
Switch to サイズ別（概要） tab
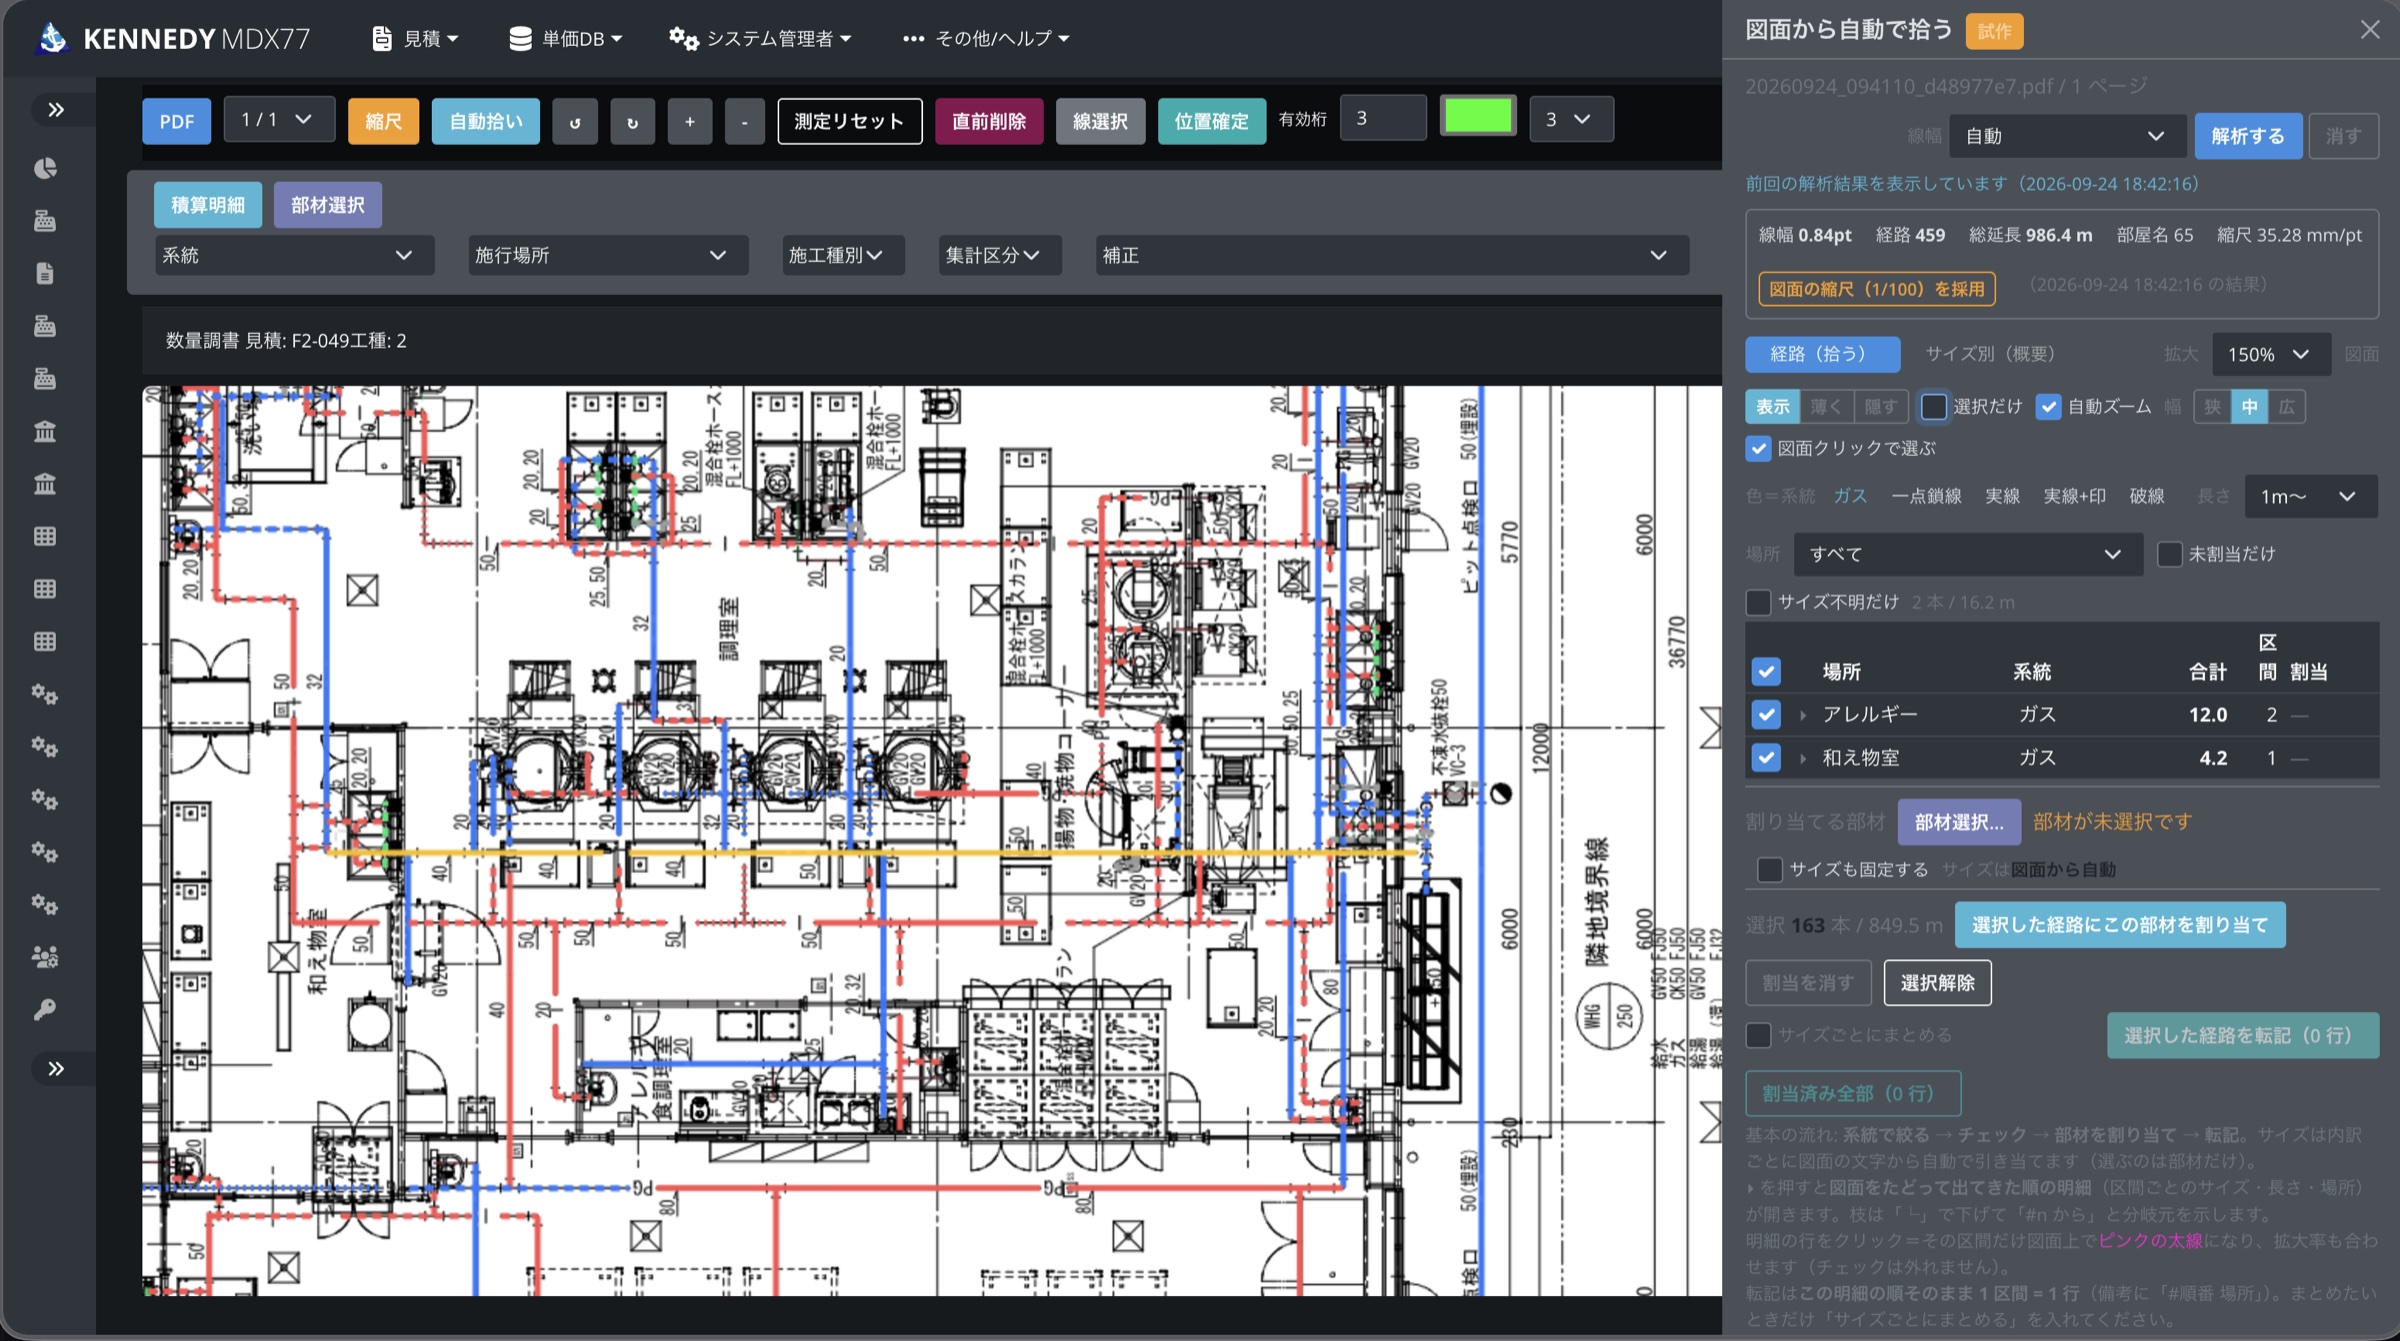pyautogui.click(x=1991, y=354)
